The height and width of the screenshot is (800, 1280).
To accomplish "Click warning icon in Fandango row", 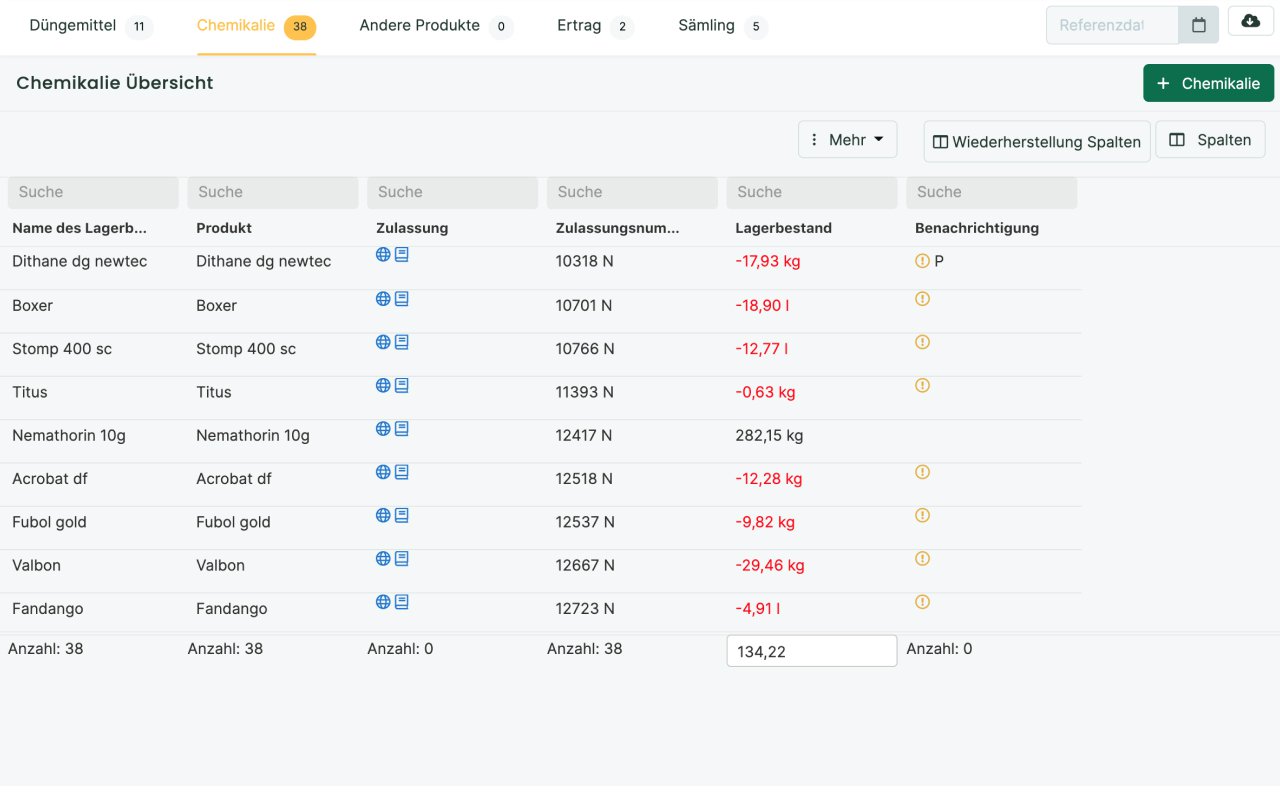I will [x=922, y=602].
